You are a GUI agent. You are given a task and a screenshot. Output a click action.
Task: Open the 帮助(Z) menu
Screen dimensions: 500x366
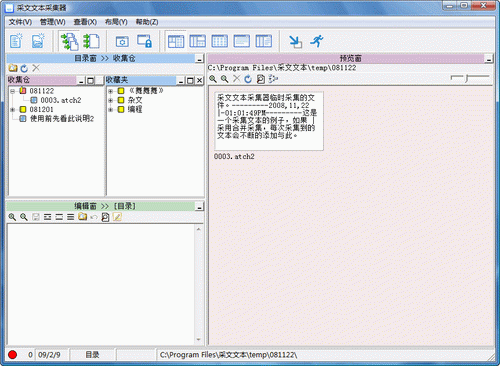[147, 22]
